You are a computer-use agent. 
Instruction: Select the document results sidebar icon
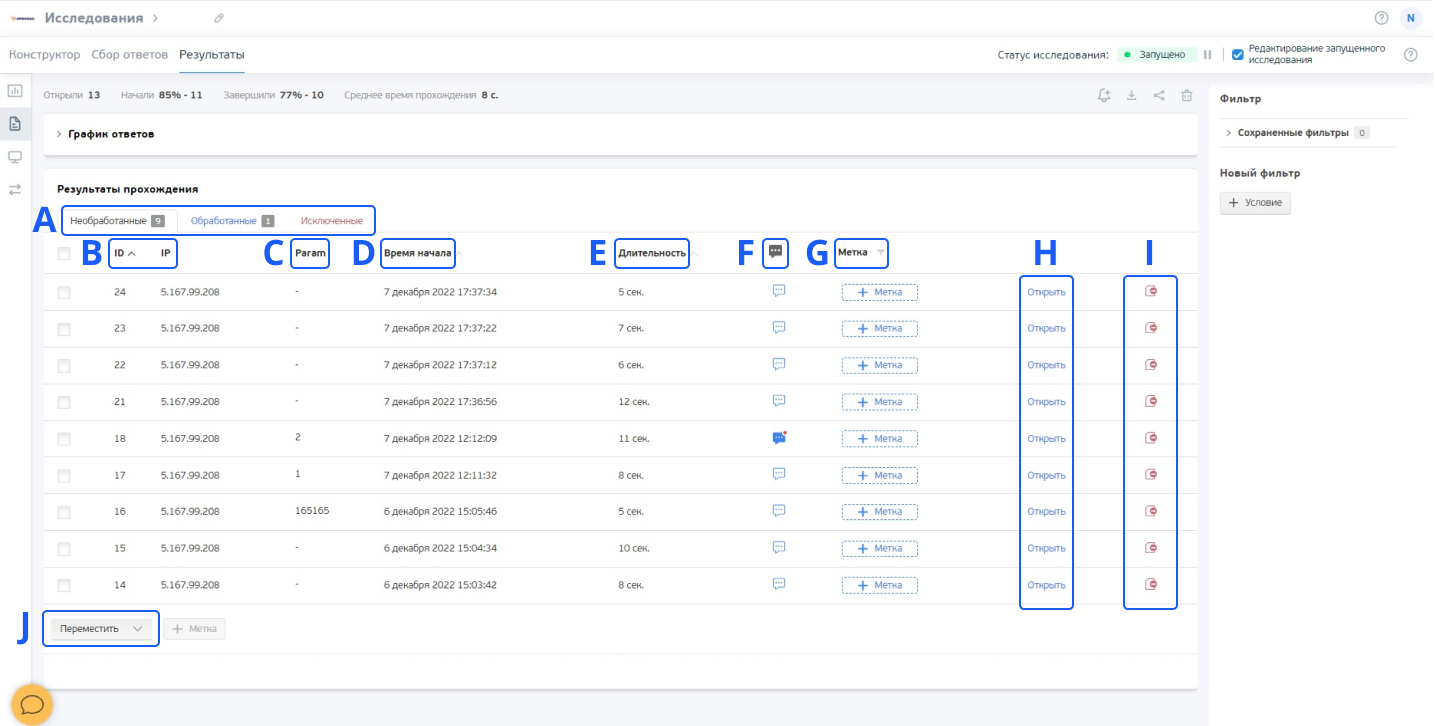tap(15, 124)
